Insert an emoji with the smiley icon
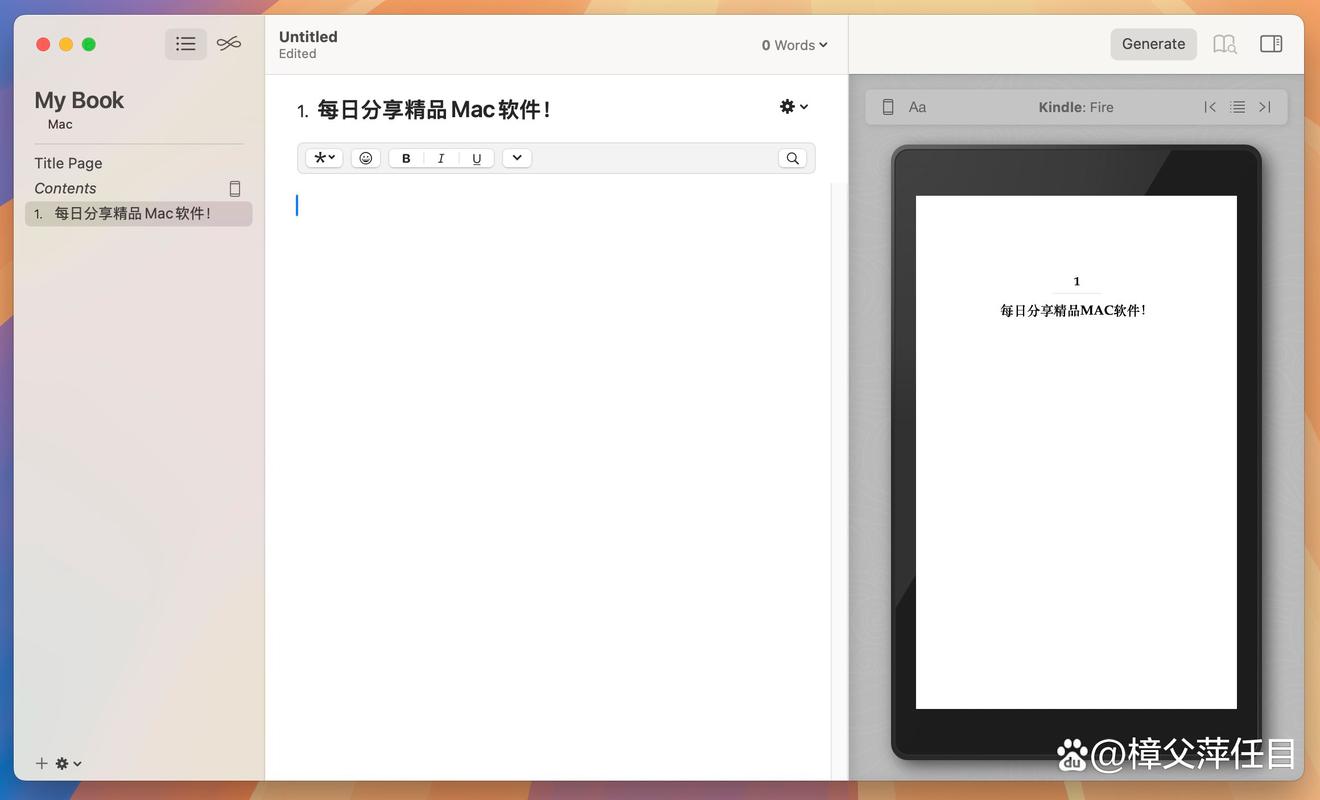Viewport: 1320px width, 800px height. pos(366,158)
